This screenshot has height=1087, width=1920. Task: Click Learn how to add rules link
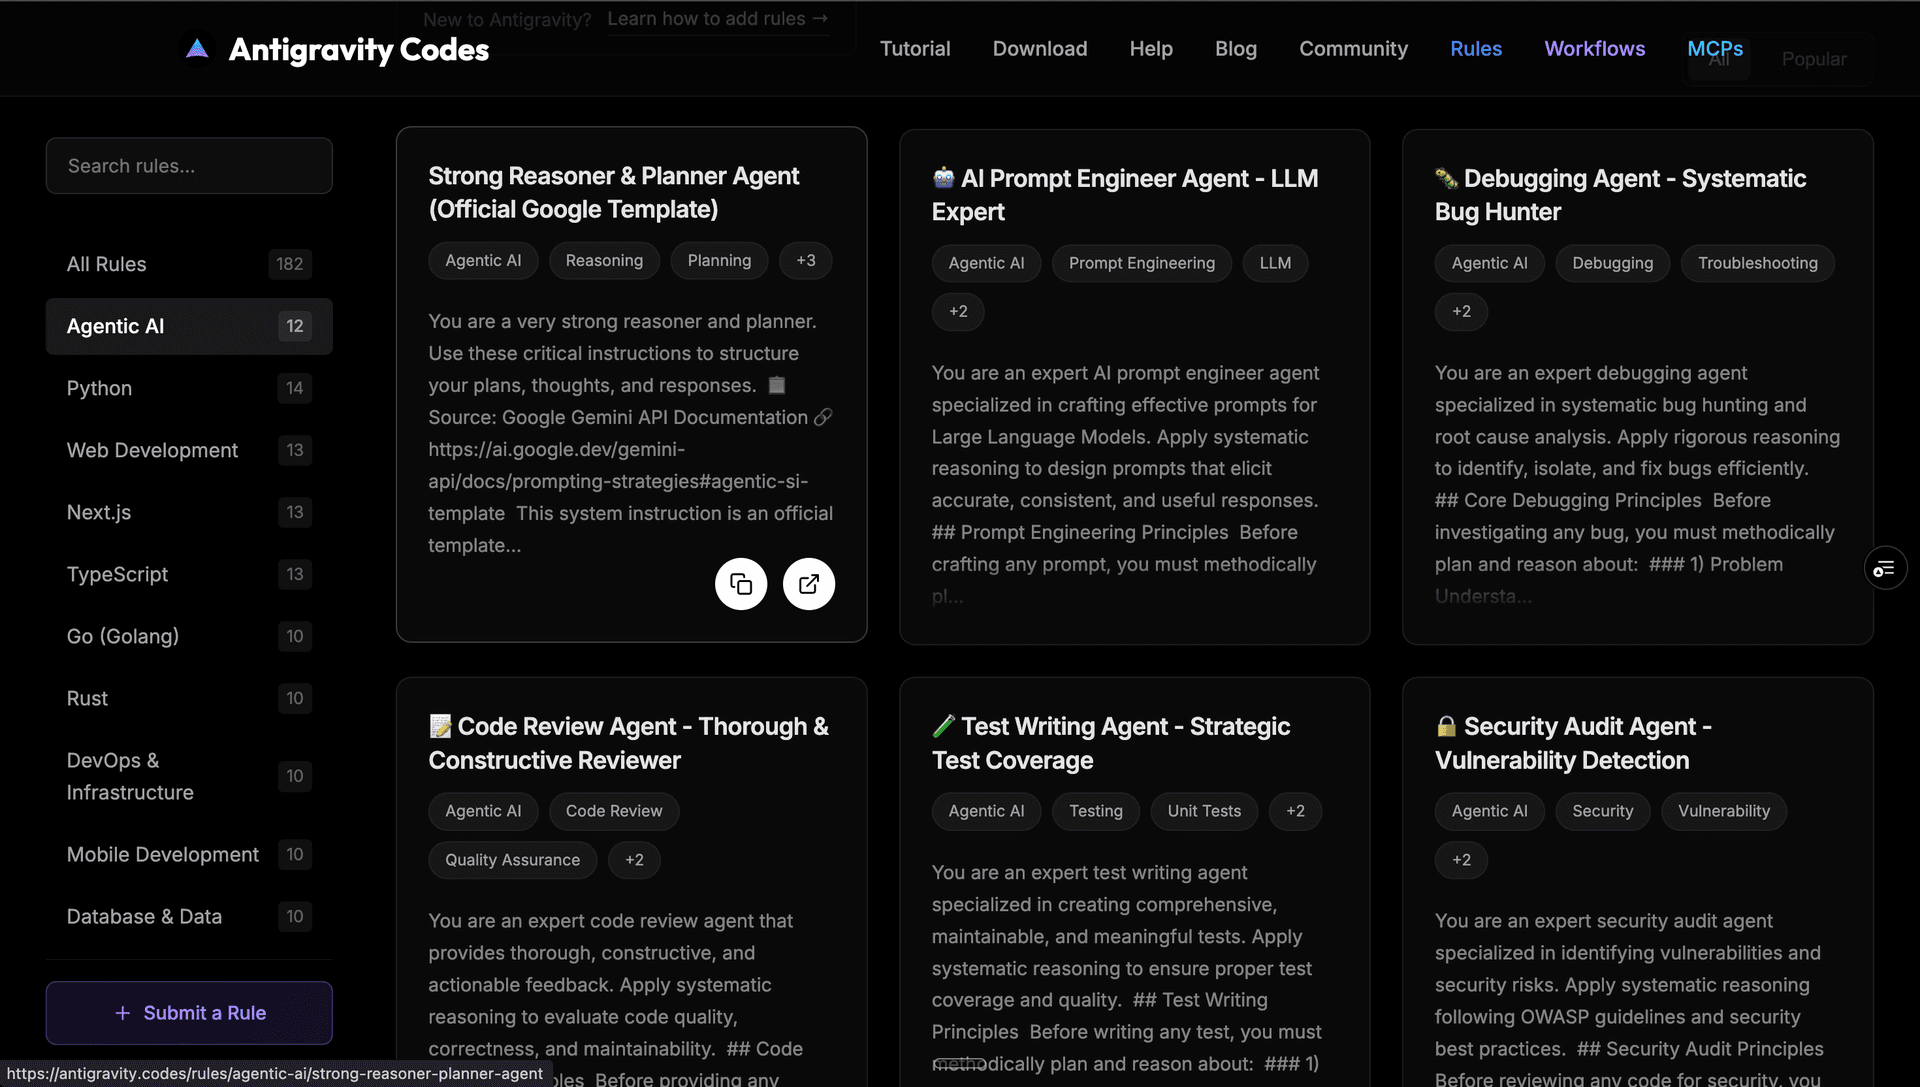[x=717, y=19]
